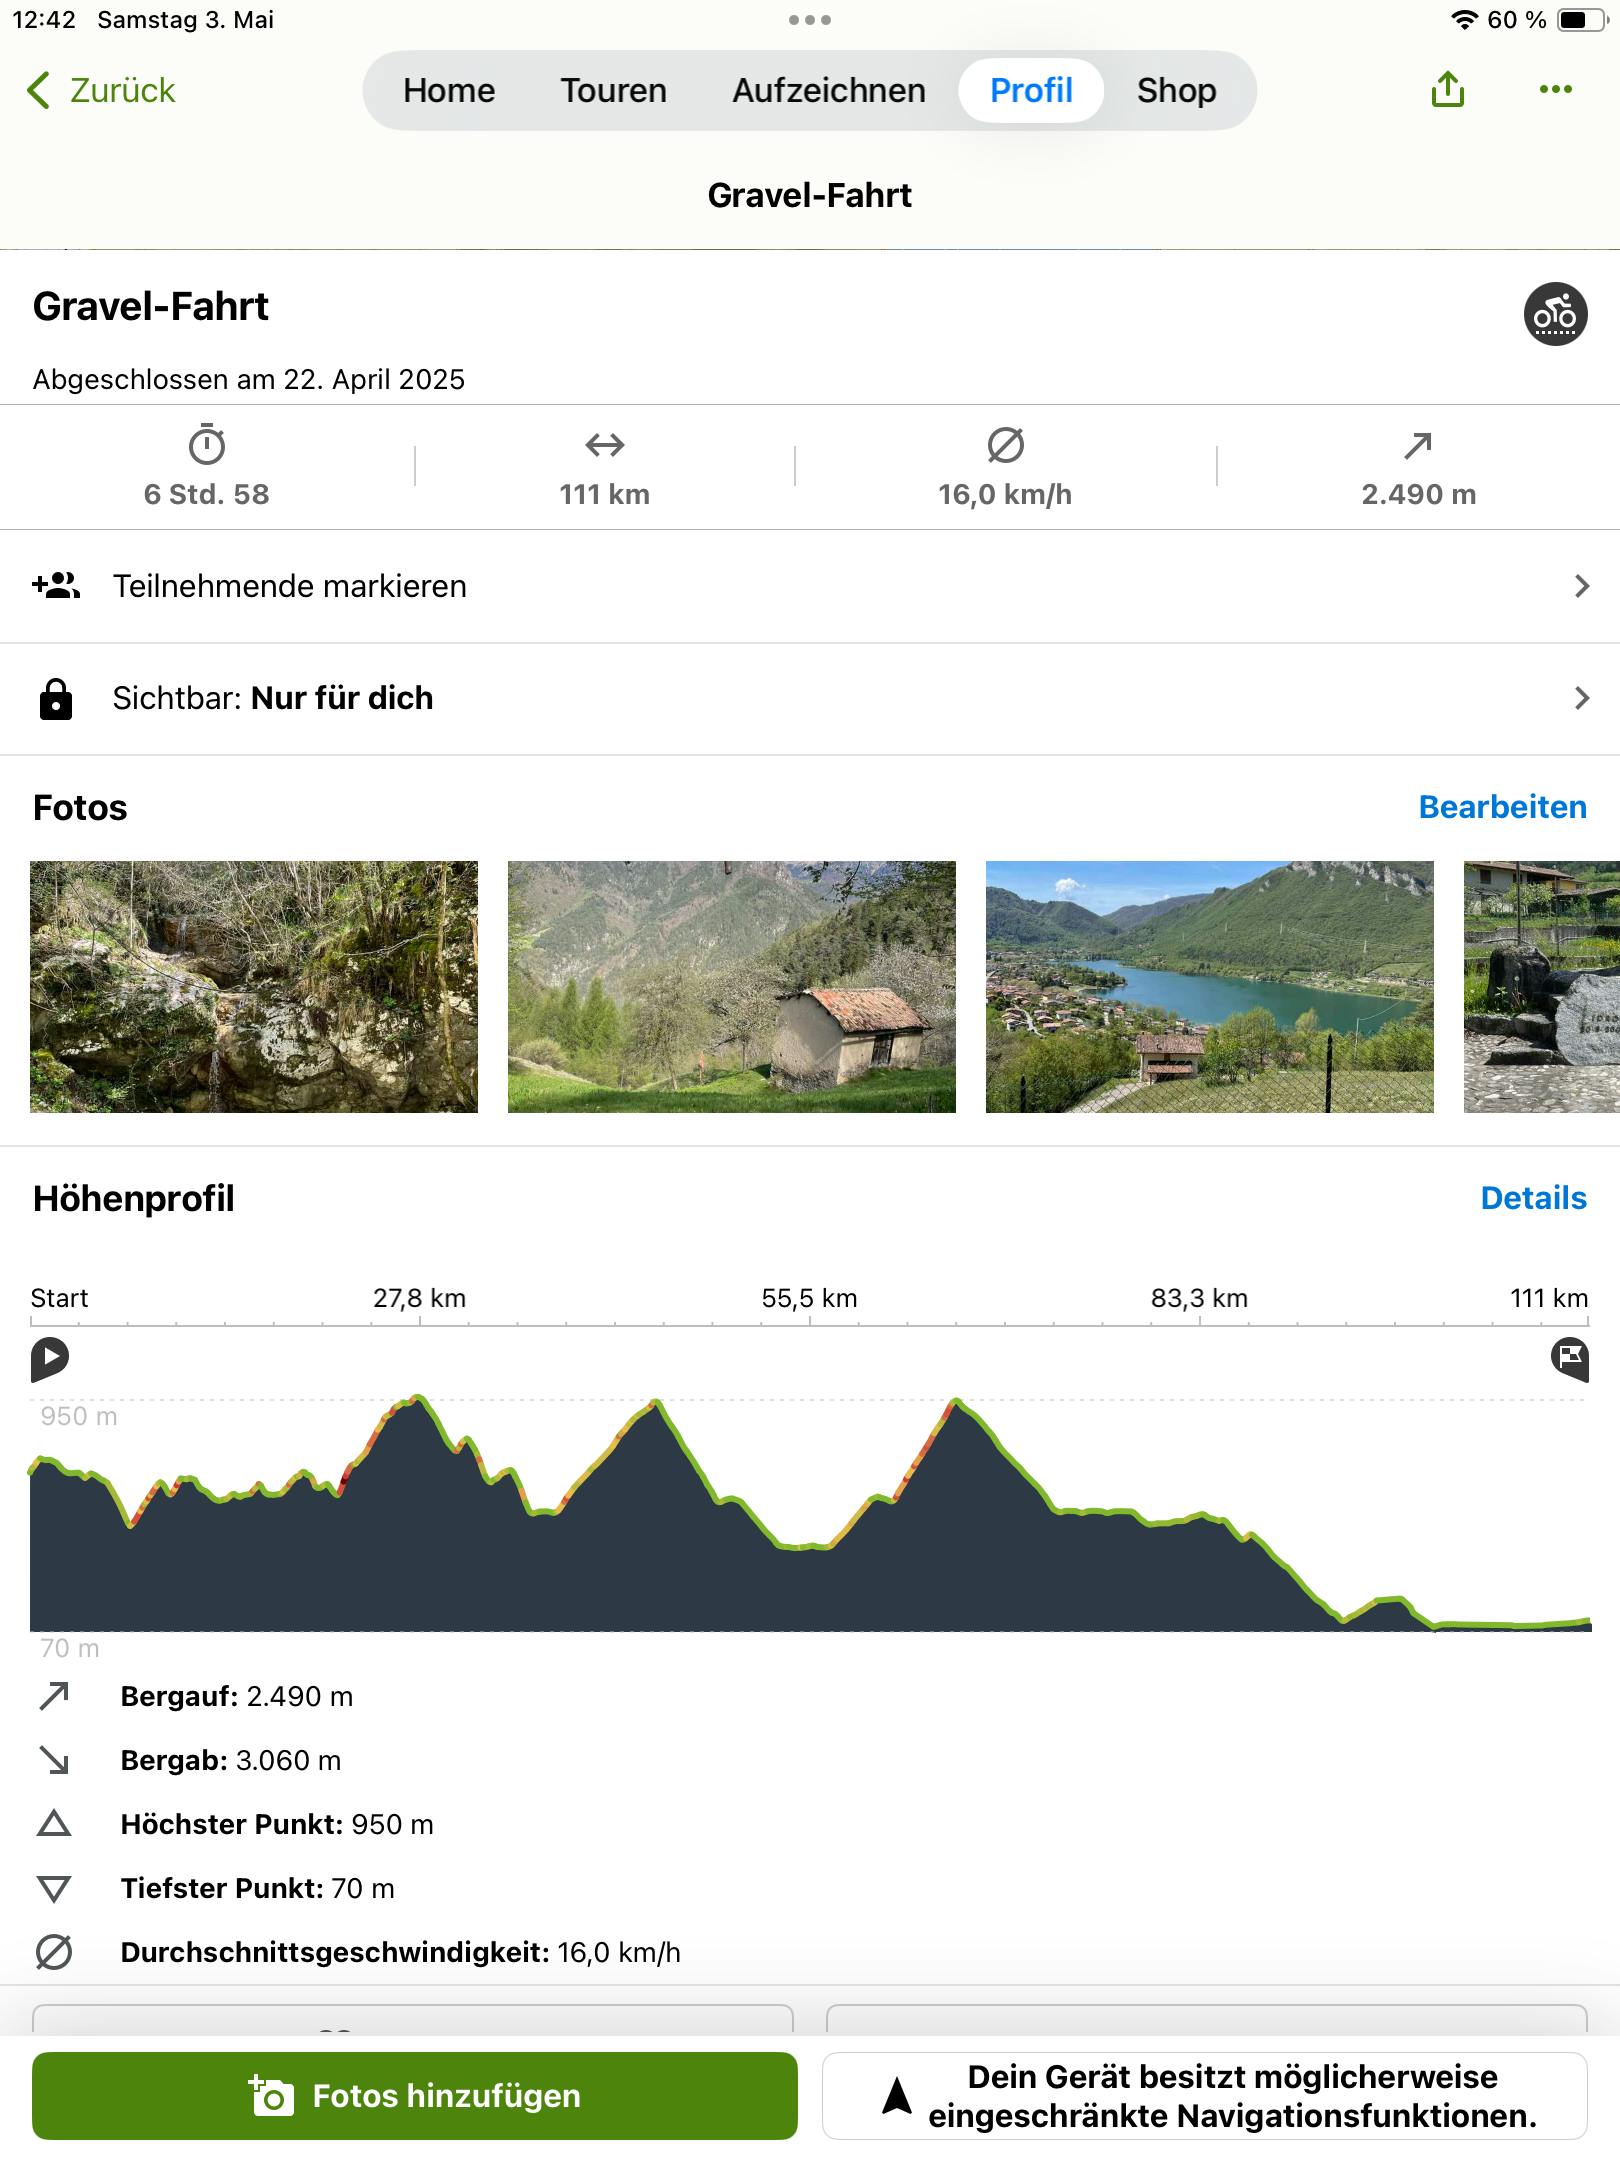Tap the navigation arrow icon in warning banner
1620x2160 pixels.
click(897, 2095)
